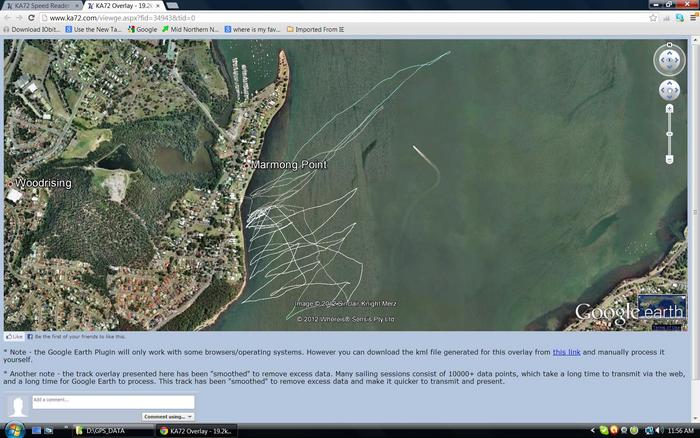Click the Facebook Like button
This screenshot has height=438, width=700.
14,337
